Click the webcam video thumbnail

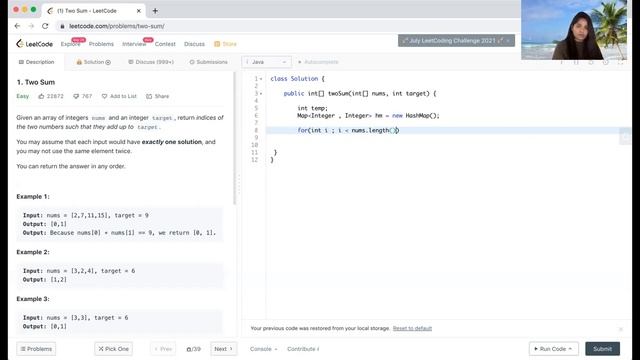(574, 30)
